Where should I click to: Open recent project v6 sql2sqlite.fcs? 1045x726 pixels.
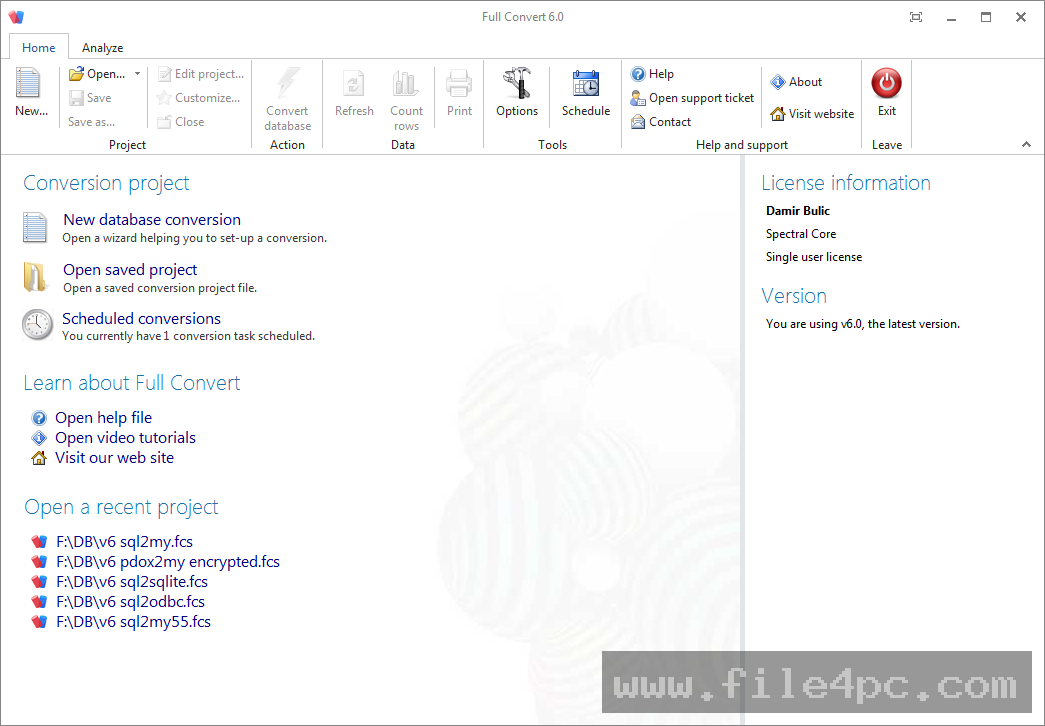pos(132,581)
